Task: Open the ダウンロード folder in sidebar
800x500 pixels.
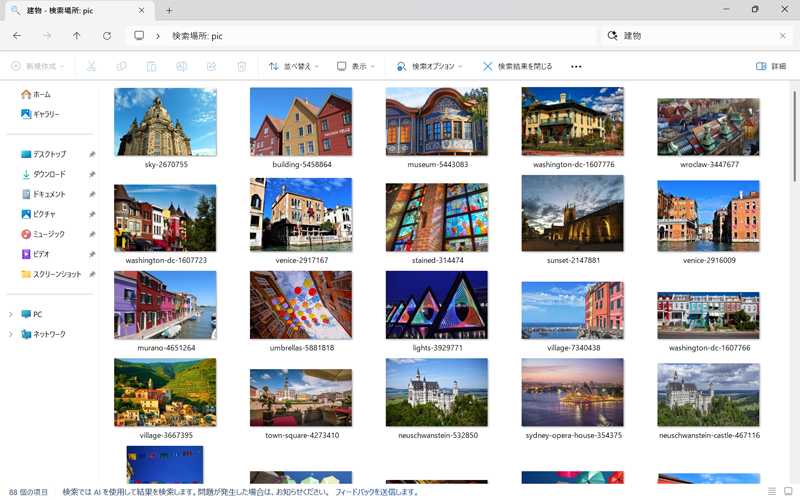Action: [49, 174]
